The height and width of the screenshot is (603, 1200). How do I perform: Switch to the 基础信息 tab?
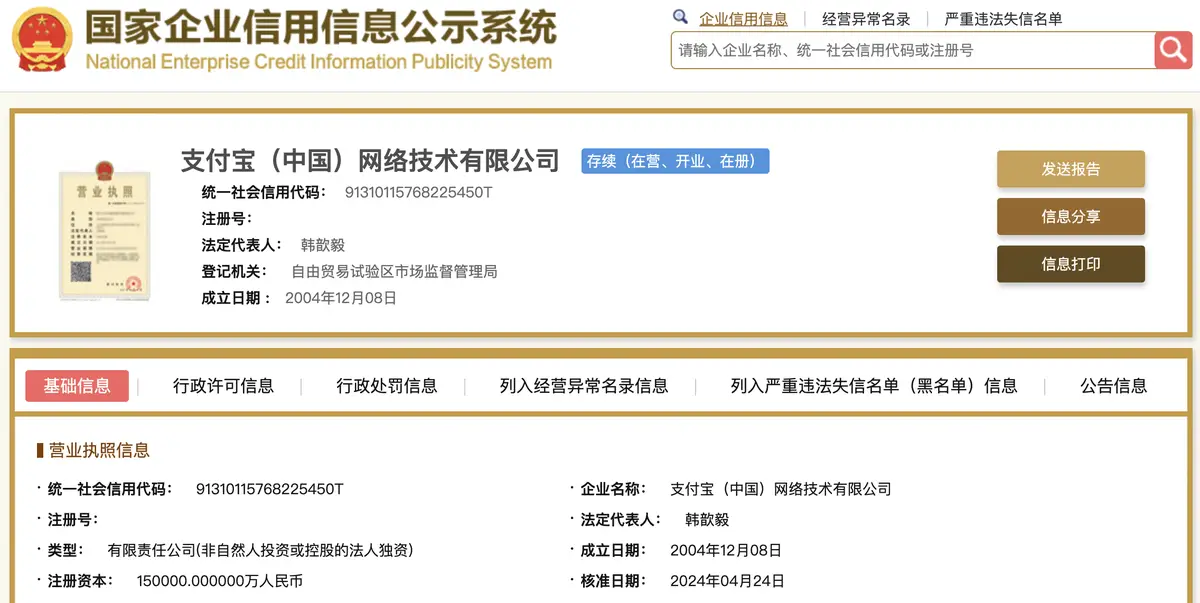coord(77,386)
